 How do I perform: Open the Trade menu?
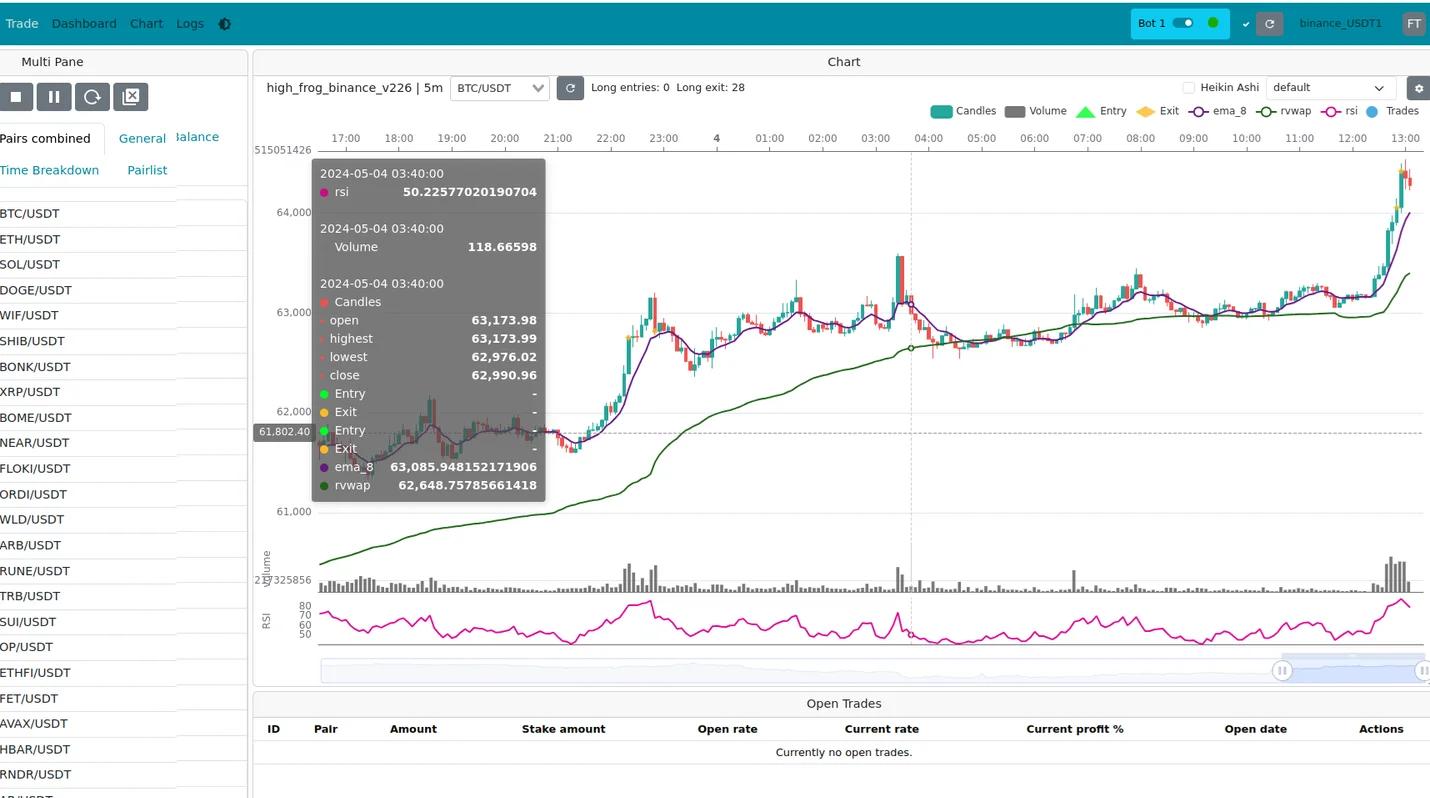point(21,23)
